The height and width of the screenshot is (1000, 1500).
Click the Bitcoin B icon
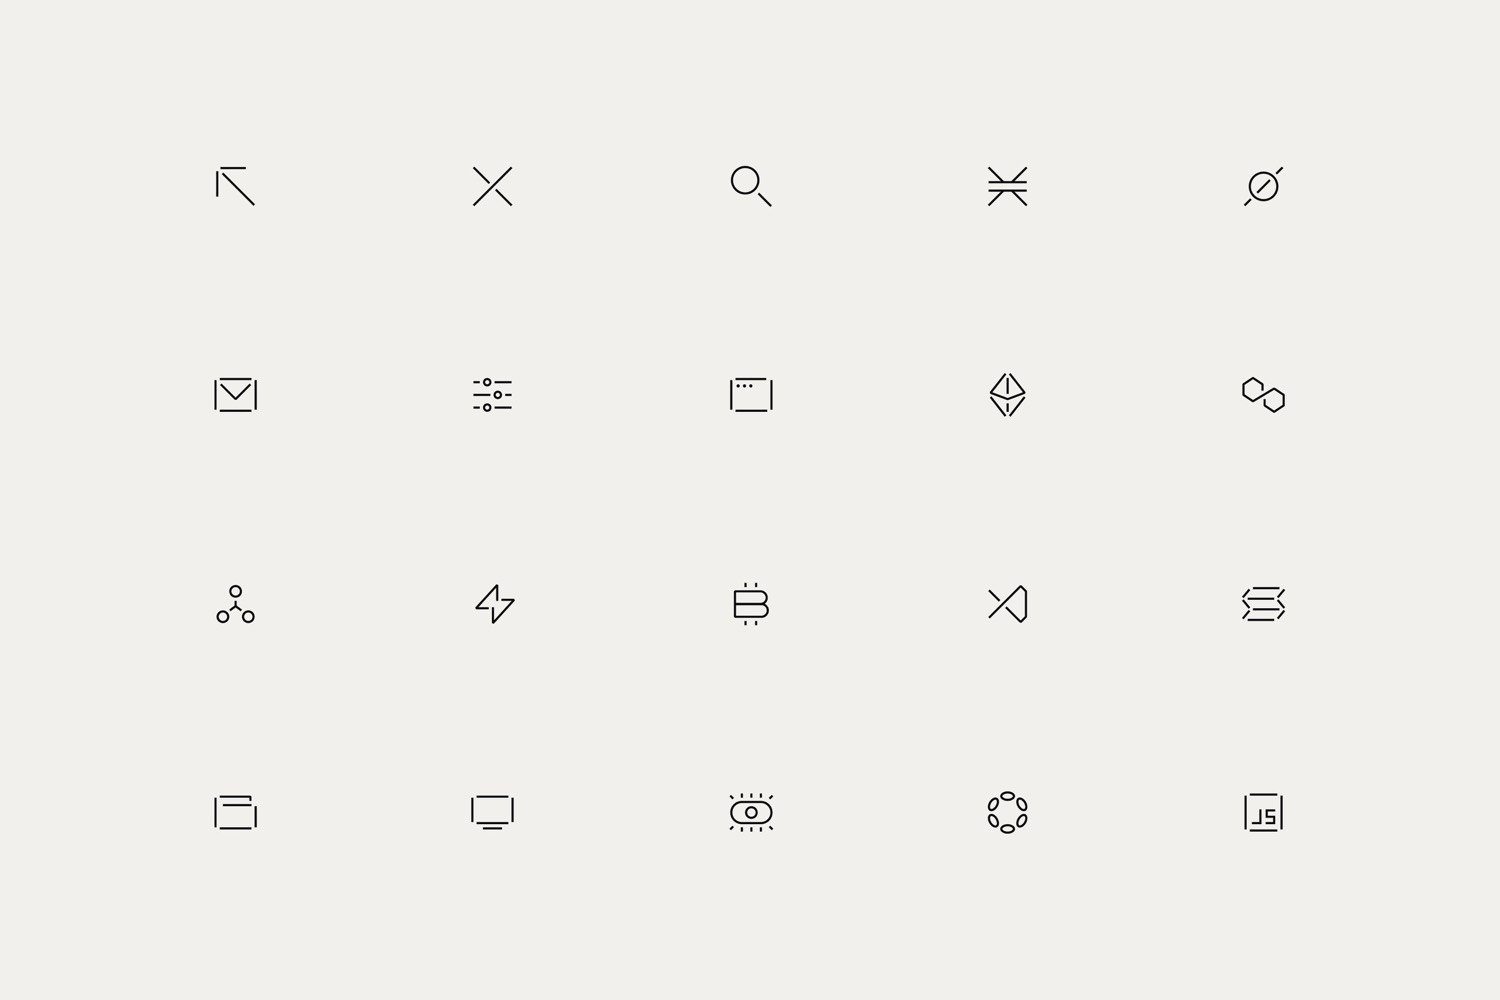pos(751,604)
